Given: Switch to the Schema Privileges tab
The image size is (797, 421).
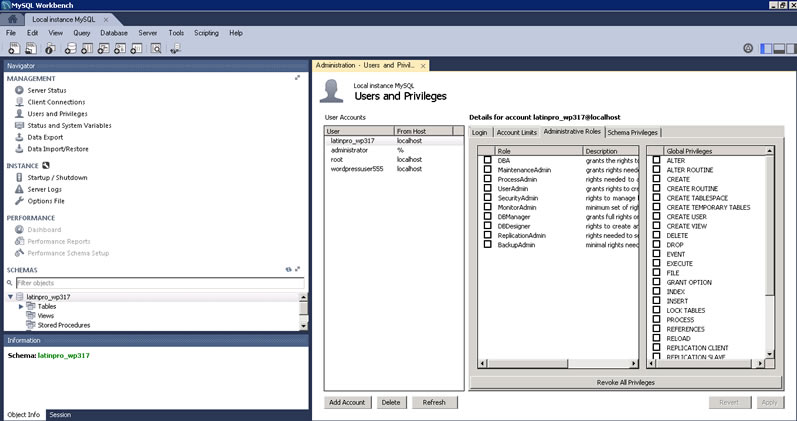Looking at the screenshot, I should 633,132.
